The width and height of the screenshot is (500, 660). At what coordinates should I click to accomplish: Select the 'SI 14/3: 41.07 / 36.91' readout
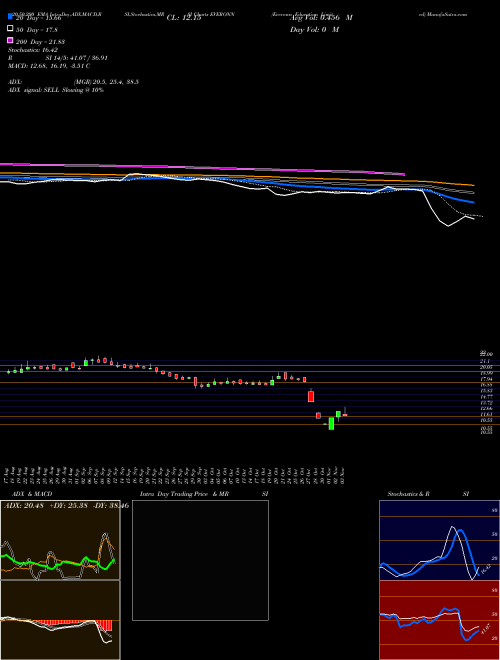tap(77, 58)
